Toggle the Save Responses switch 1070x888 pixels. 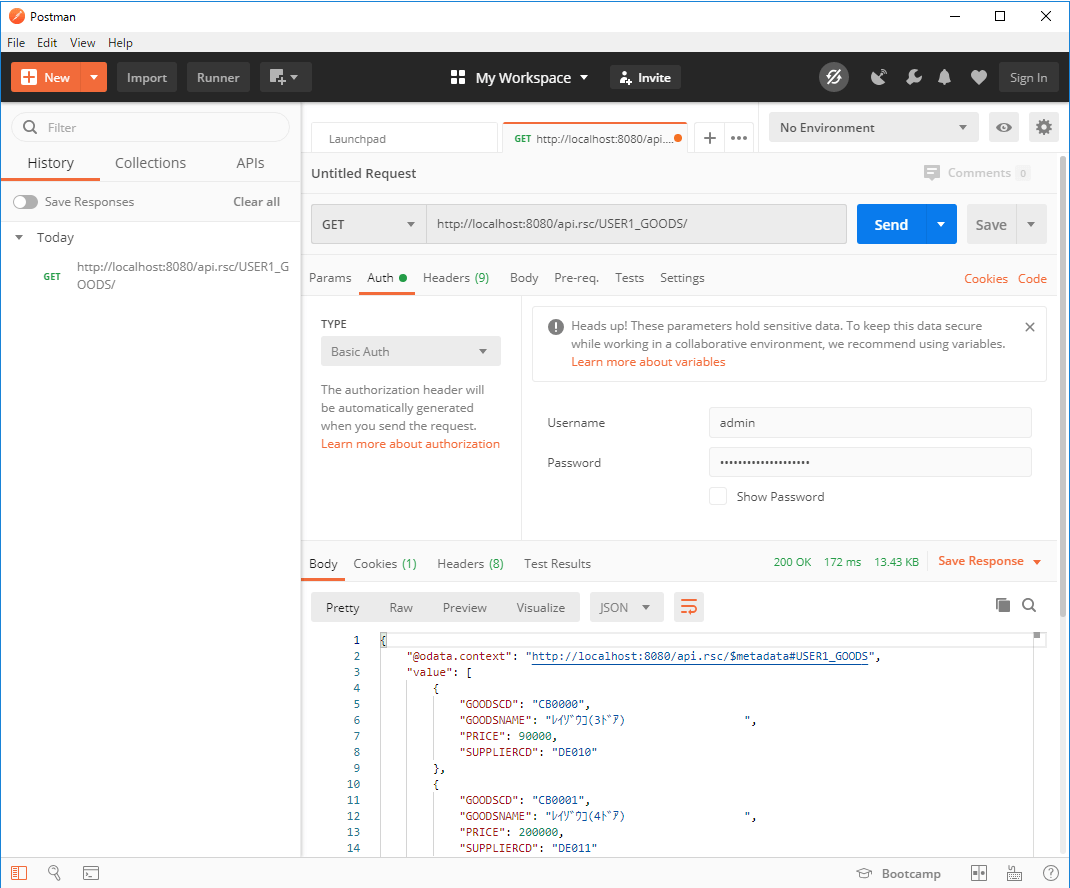click(x=25, y=201)
